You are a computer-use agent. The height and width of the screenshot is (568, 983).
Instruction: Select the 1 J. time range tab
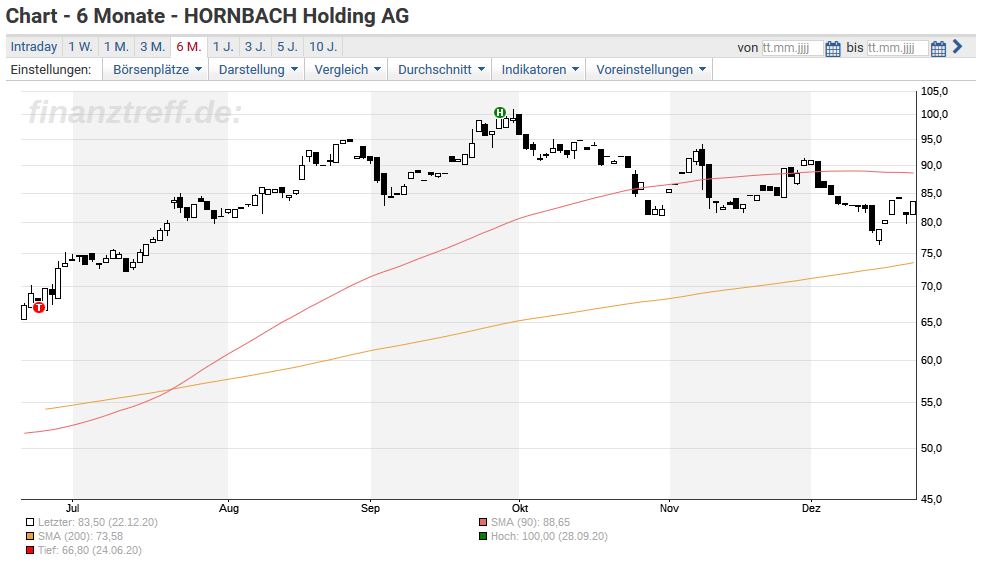pyautogui.click(x=223, y=47)
